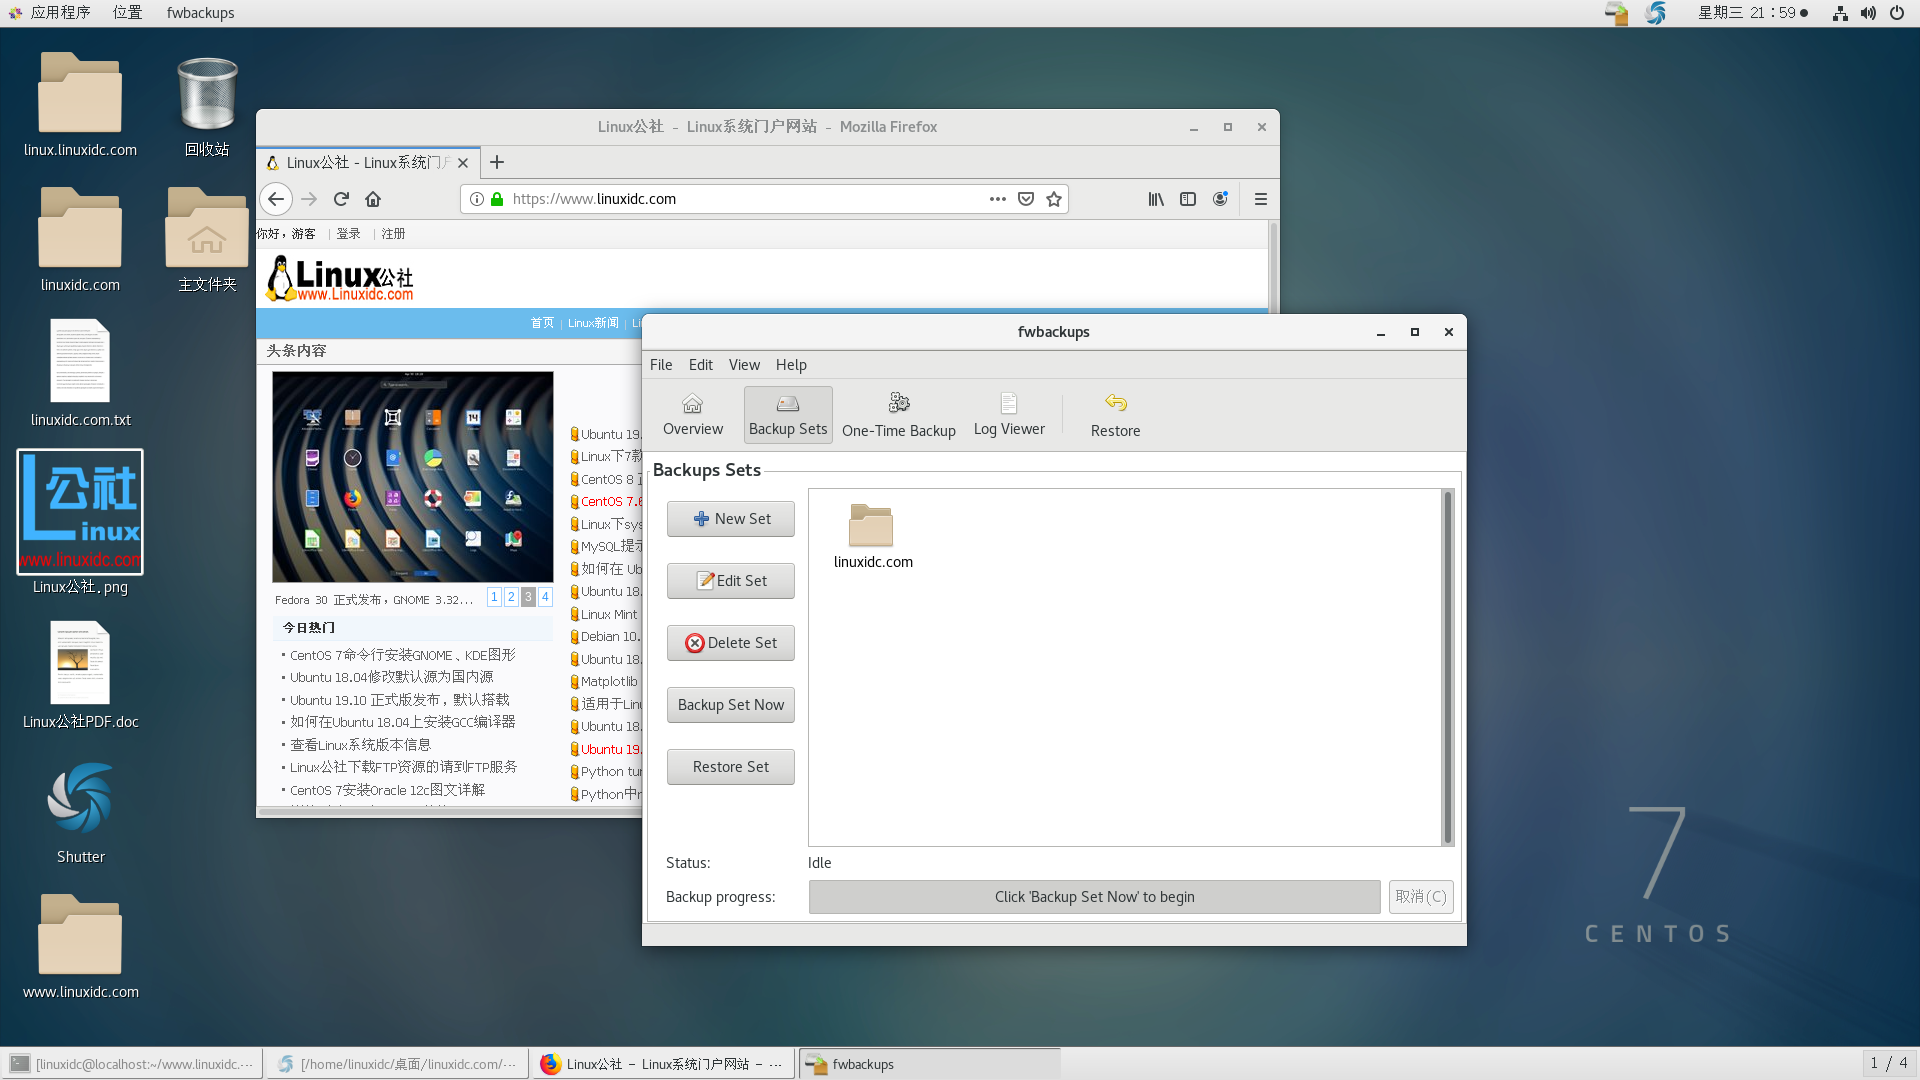The height and width of the screenshot is (1080, 1920).
Task: Click the One-Time Backup icon
Action: click(899, 411)
